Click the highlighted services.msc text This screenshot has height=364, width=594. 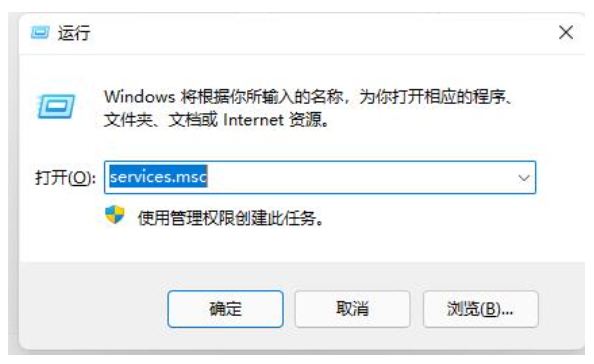pos(158,177)
